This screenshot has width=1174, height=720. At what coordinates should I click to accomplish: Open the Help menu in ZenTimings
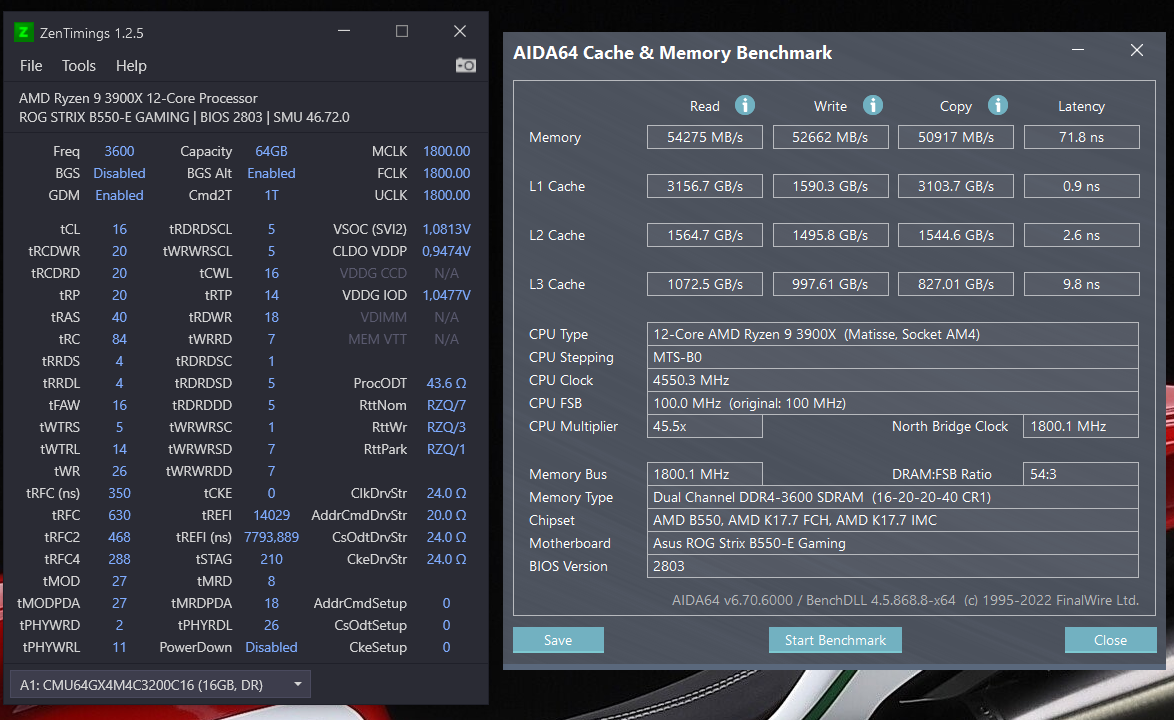tap(131, 66)
